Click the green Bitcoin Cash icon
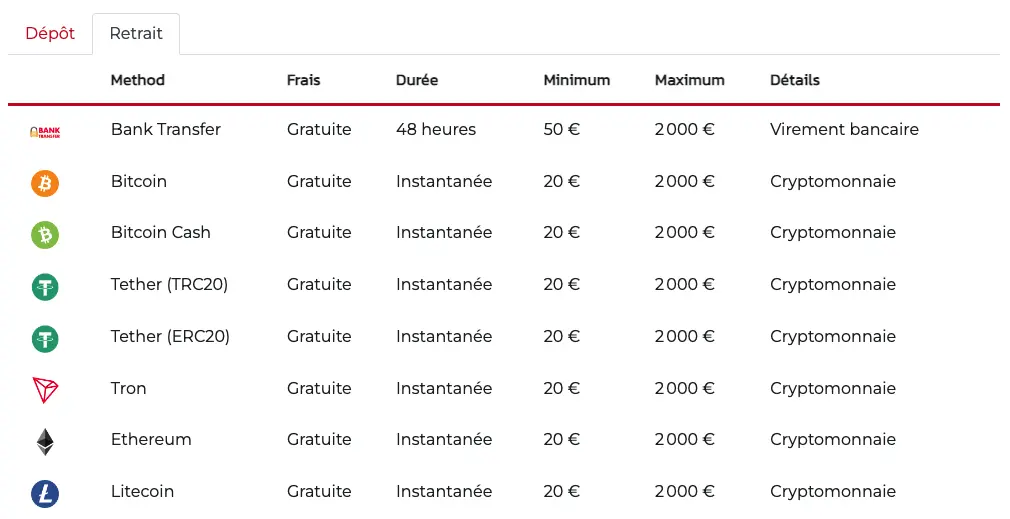Image resolution: width=1010 pixels, height=519 pixels. coord(45,234)
